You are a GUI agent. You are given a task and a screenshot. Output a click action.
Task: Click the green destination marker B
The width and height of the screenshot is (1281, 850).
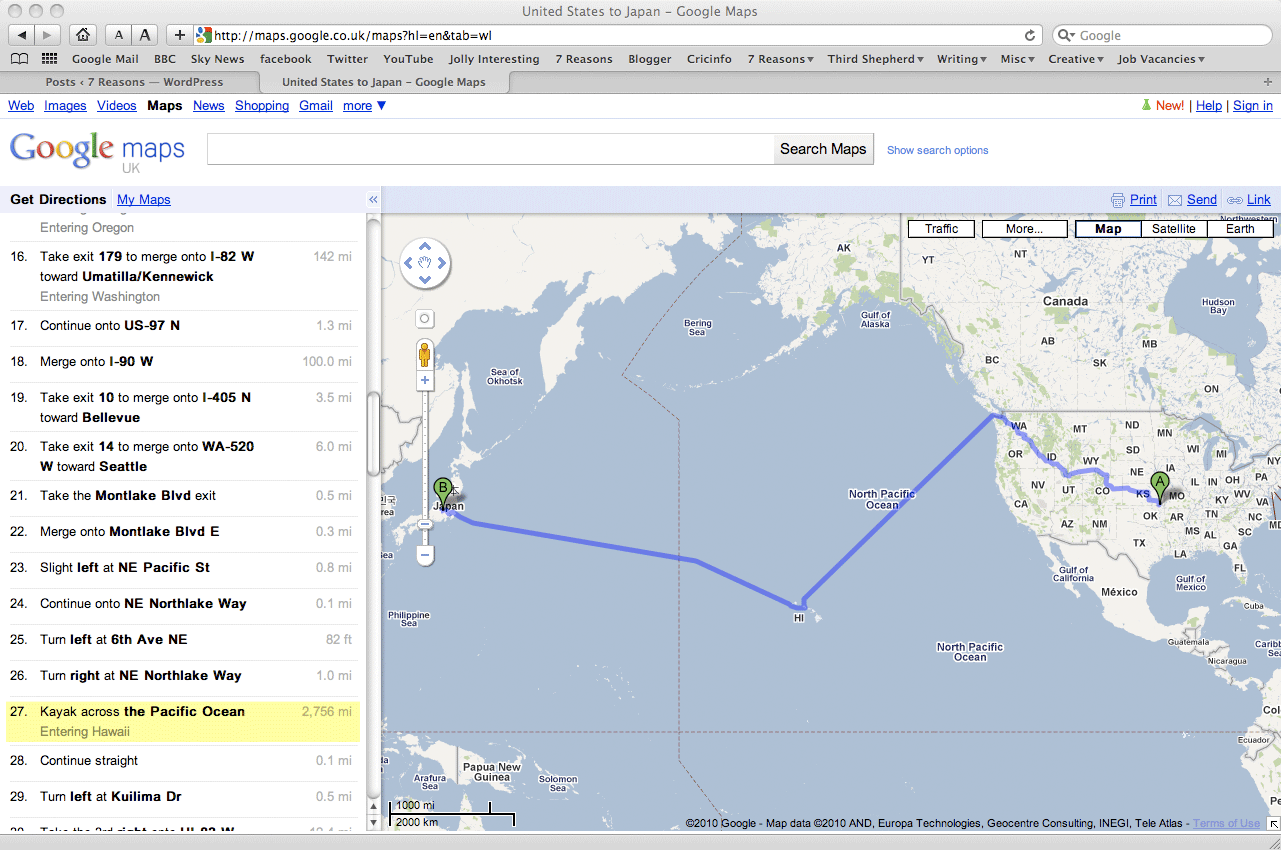442,491
